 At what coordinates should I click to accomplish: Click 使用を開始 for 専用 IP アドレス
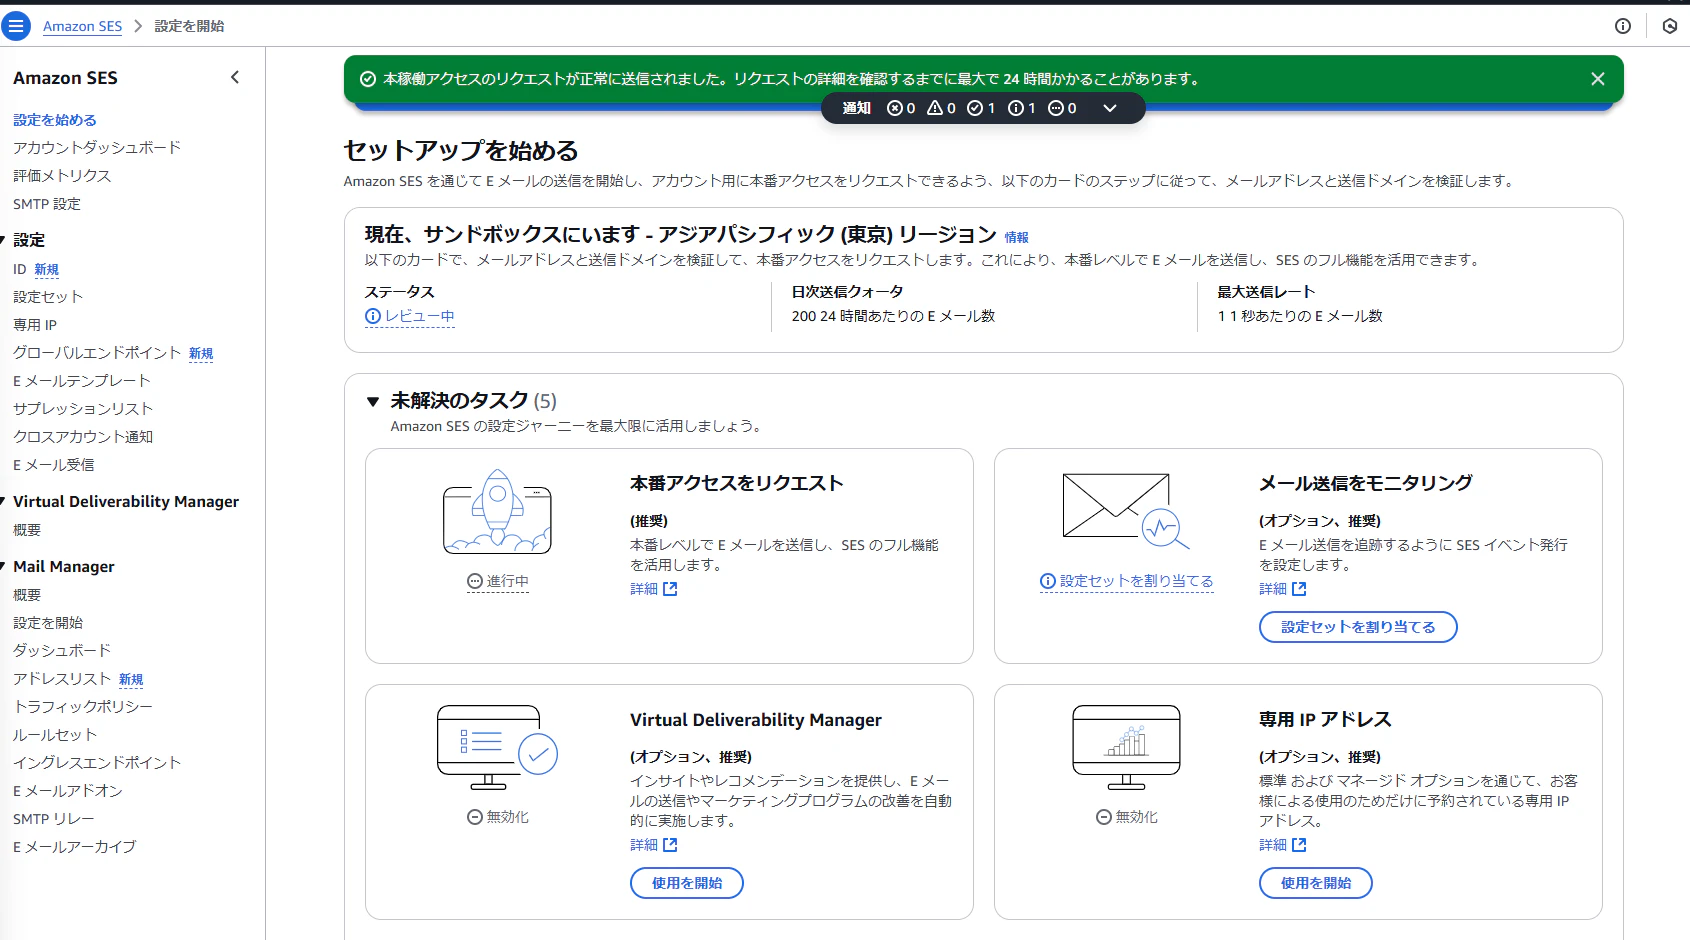[1316, 883]
